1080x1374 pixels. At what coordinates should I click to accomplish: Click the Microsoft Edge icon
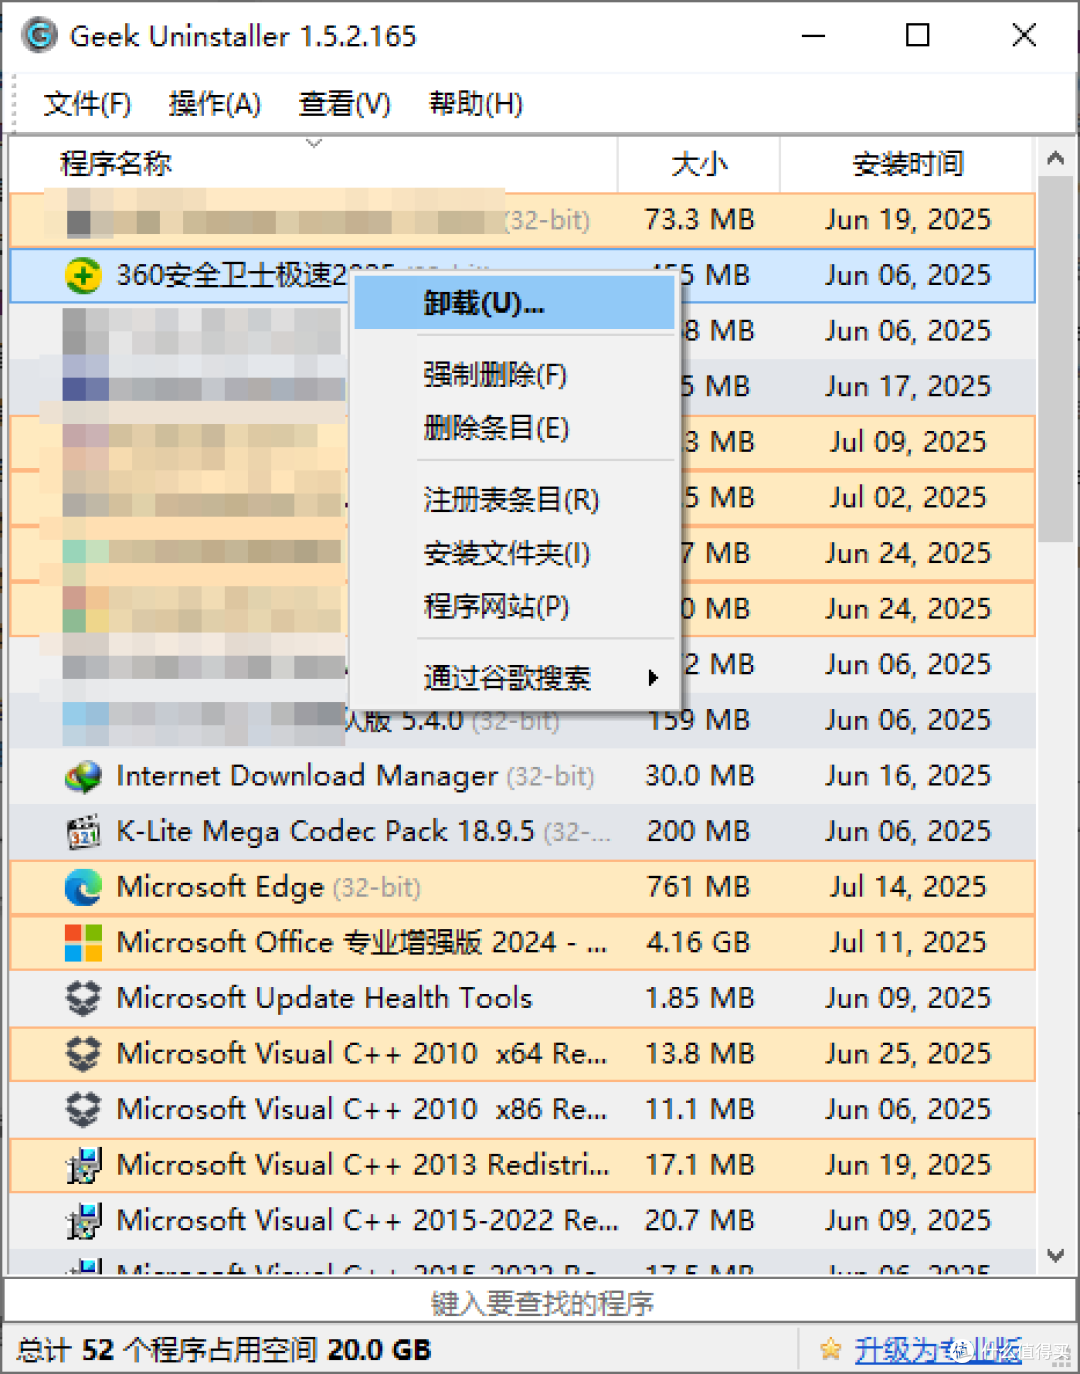pyautogui.click(x=83, y=887)
